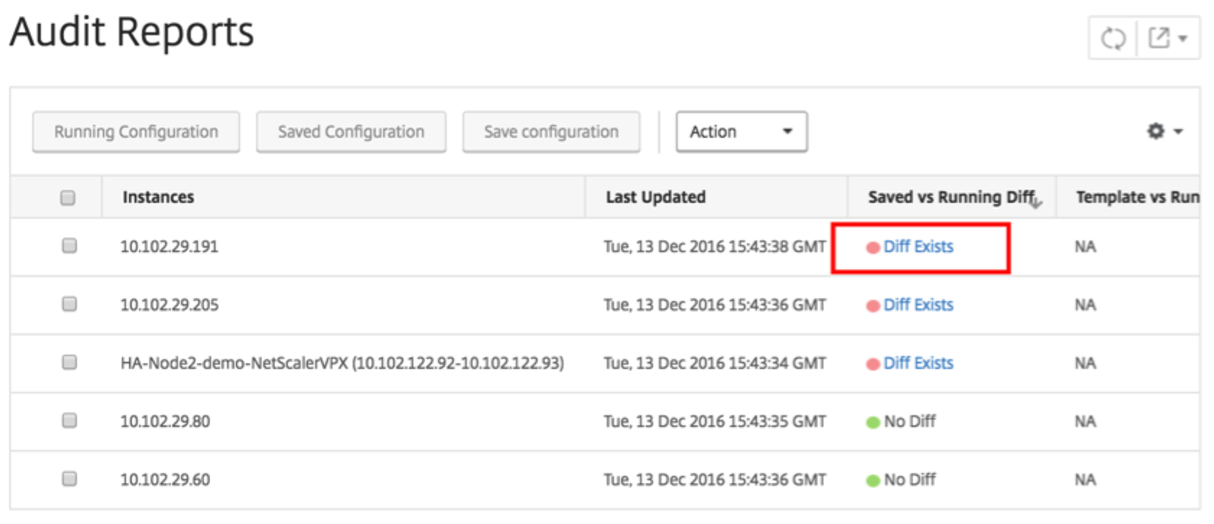
Task: Refresh the Audit Reports page
Action: coord(1113,39)
